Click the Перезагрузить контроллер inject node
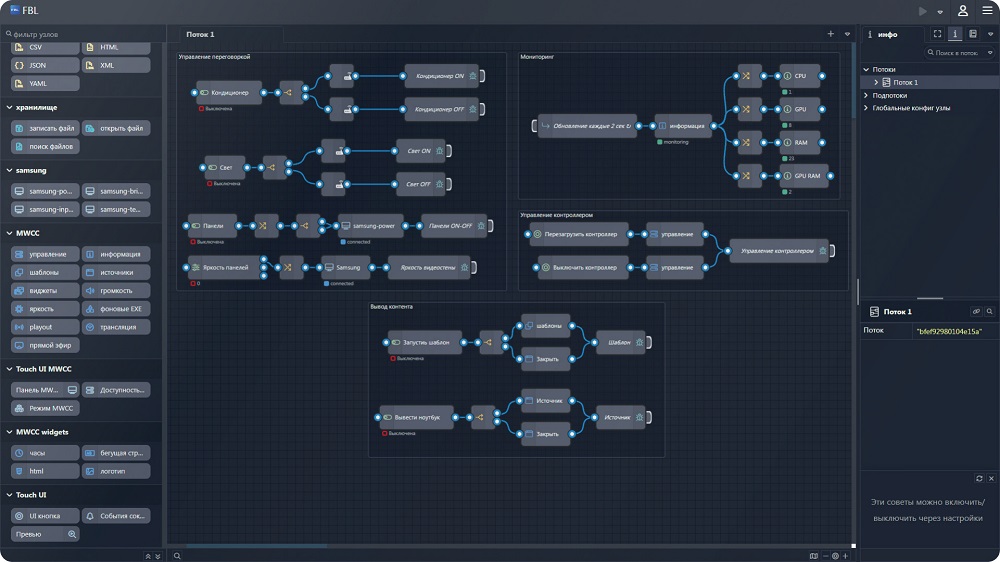The height and width of the screenshot is (562, 1000). [580, 235]
